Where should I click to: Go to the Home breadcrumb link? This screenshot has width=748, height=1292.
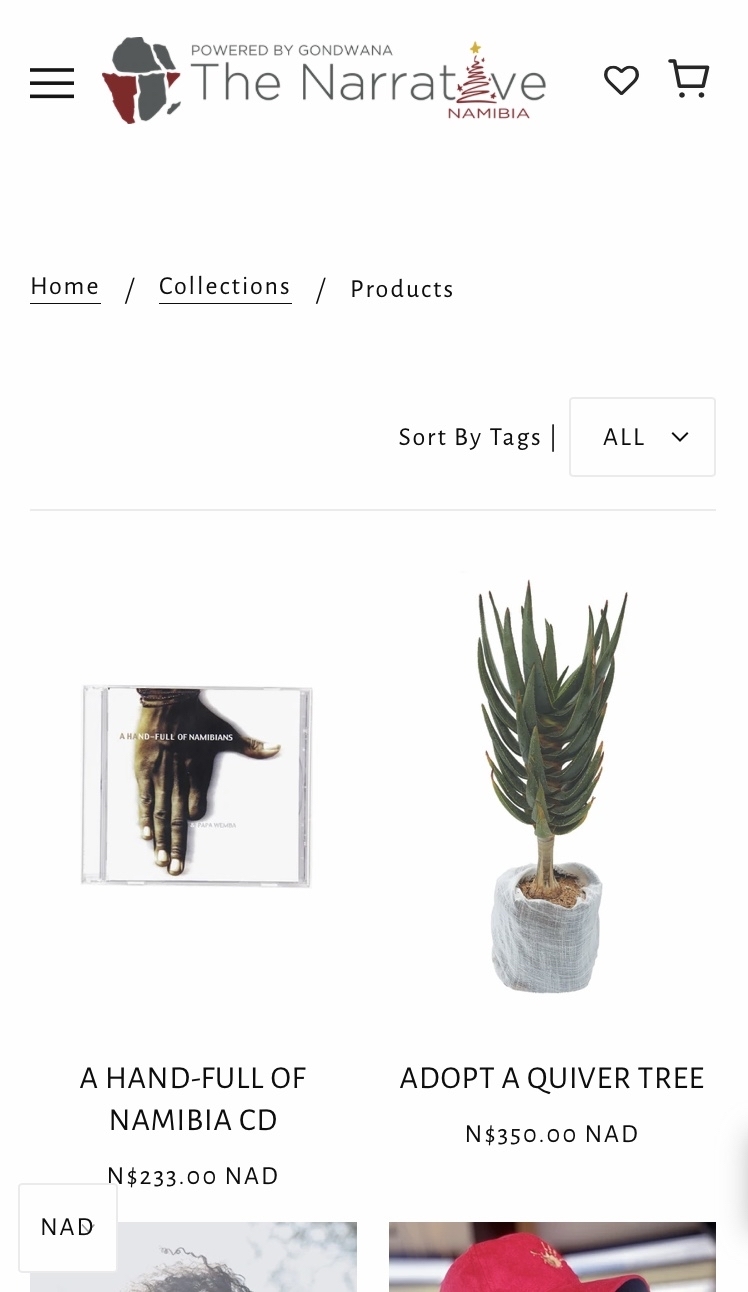(x=65, y=287)
